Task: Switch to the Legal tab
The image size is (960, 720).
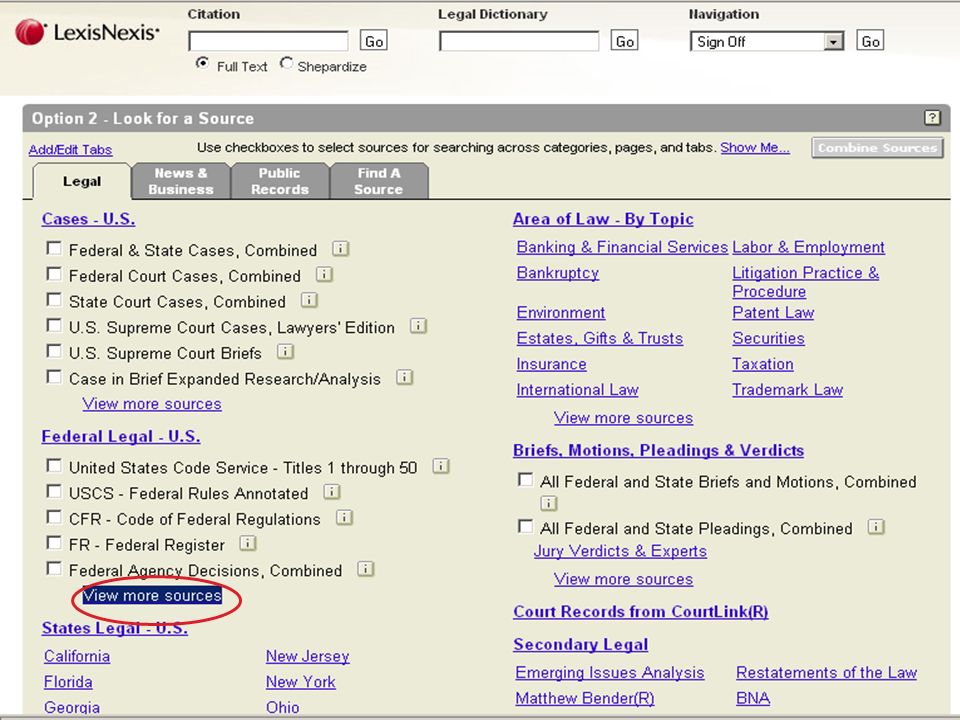Action: click(x=82, y=181)
